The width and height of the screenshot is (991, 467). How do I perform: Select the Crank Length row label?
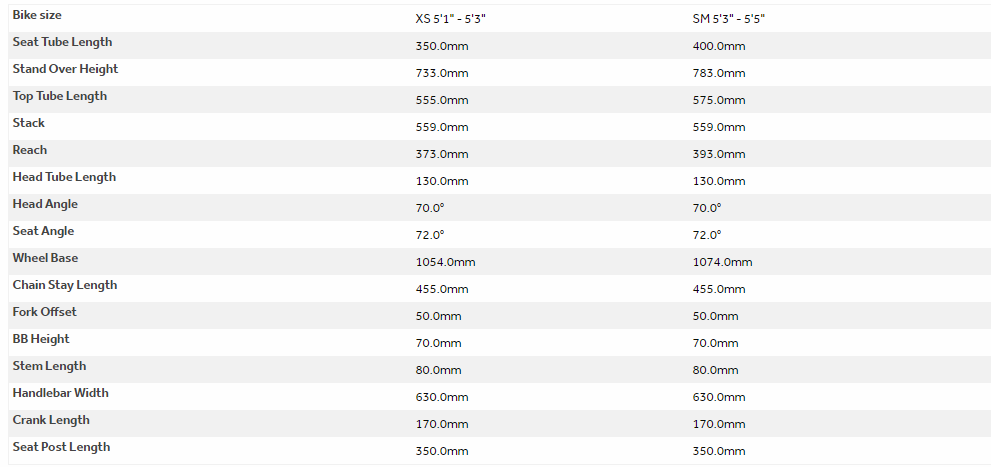click(51, 420)
